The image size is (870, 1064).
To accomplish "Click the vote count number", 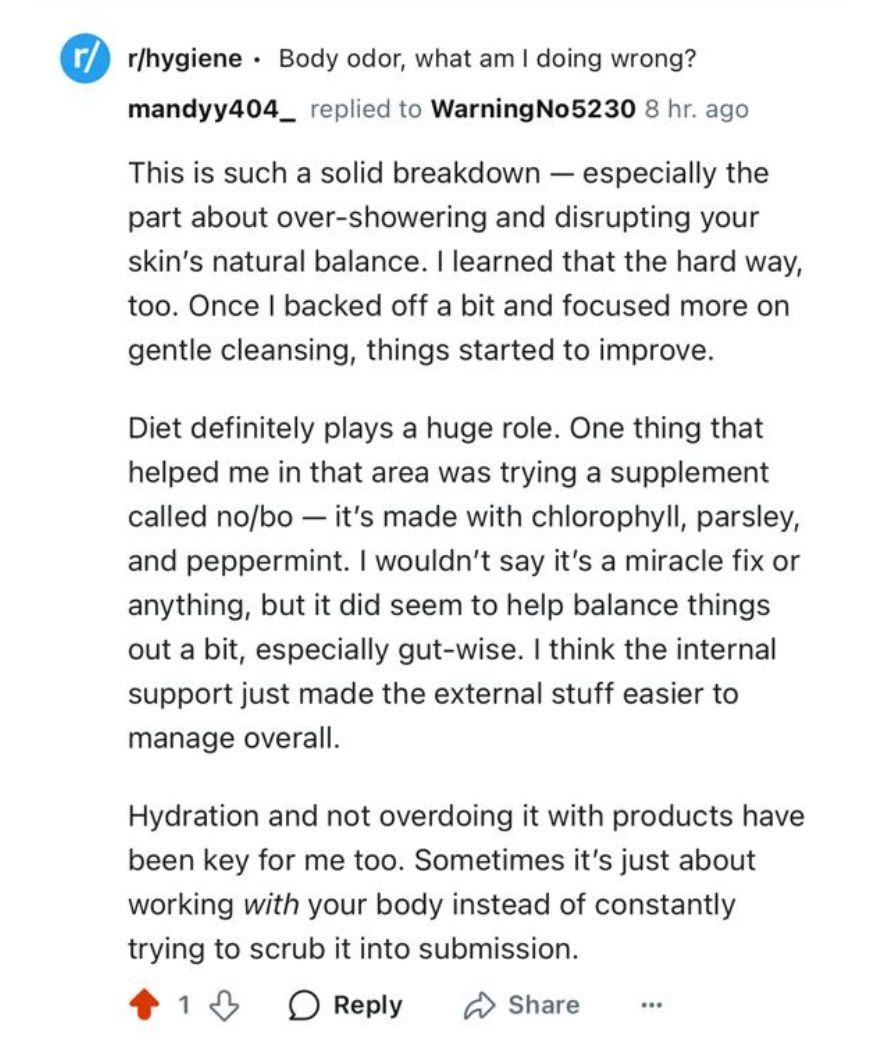I will (184, 1005).
